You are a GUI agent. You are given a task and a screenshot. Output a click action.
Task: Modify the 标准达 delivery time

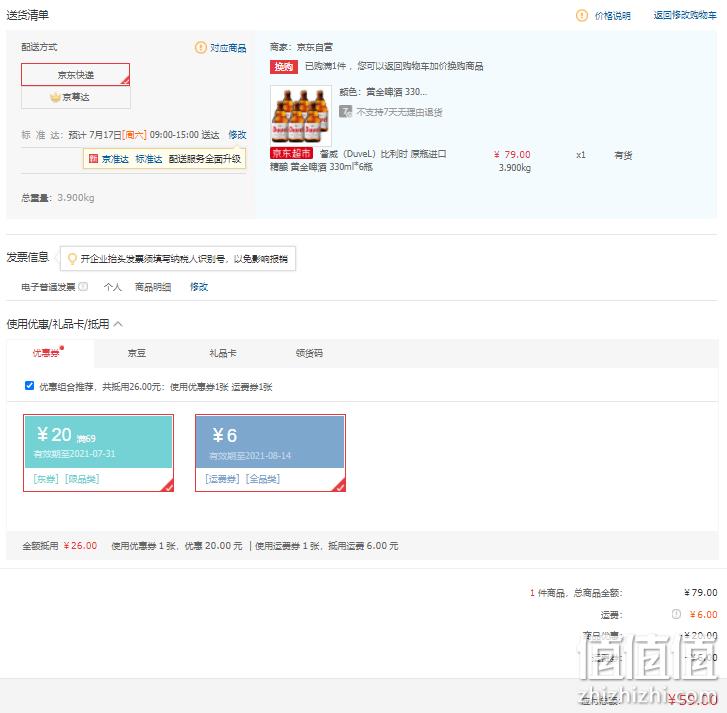[237, 135]
